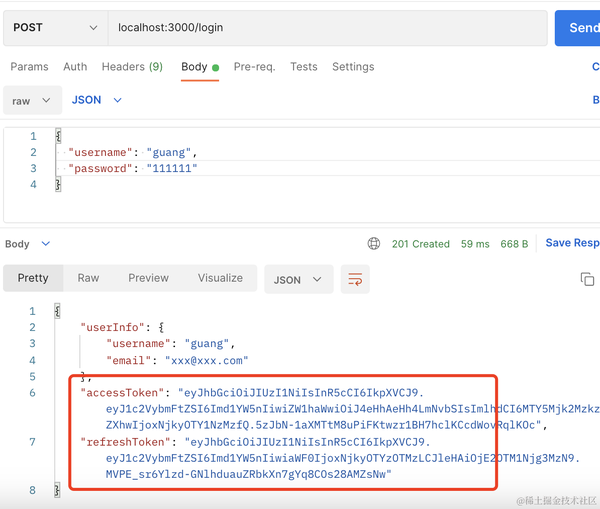600x509 pixels.
Task: Click the "userInfo" key in response
Action: click(112, 327)
